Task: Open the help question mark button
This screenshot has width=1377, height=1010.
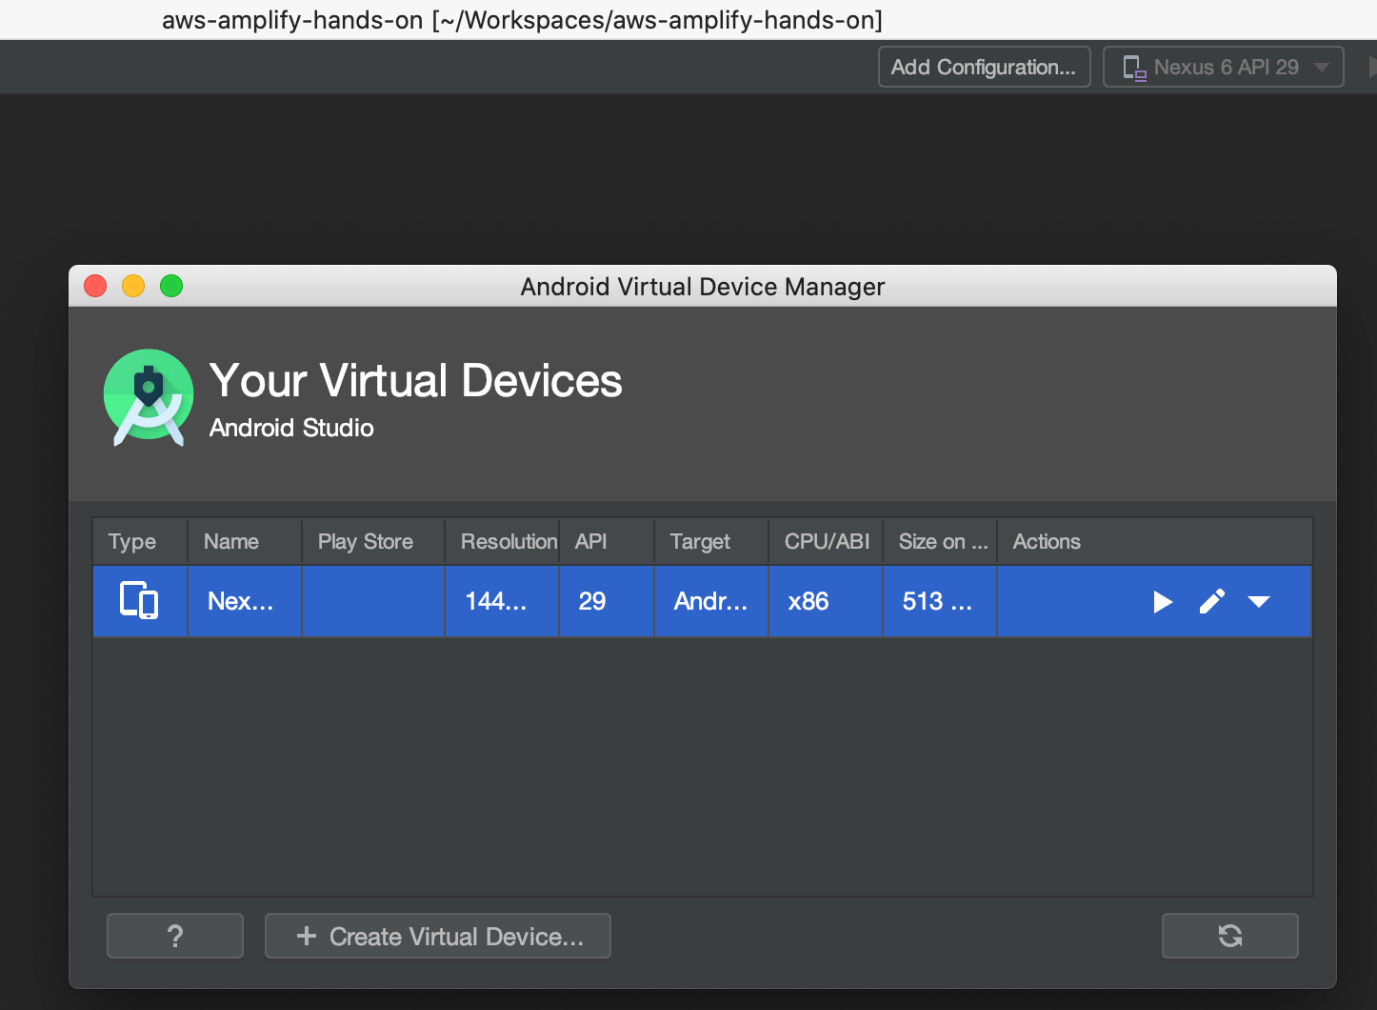Action: (175, 936)
